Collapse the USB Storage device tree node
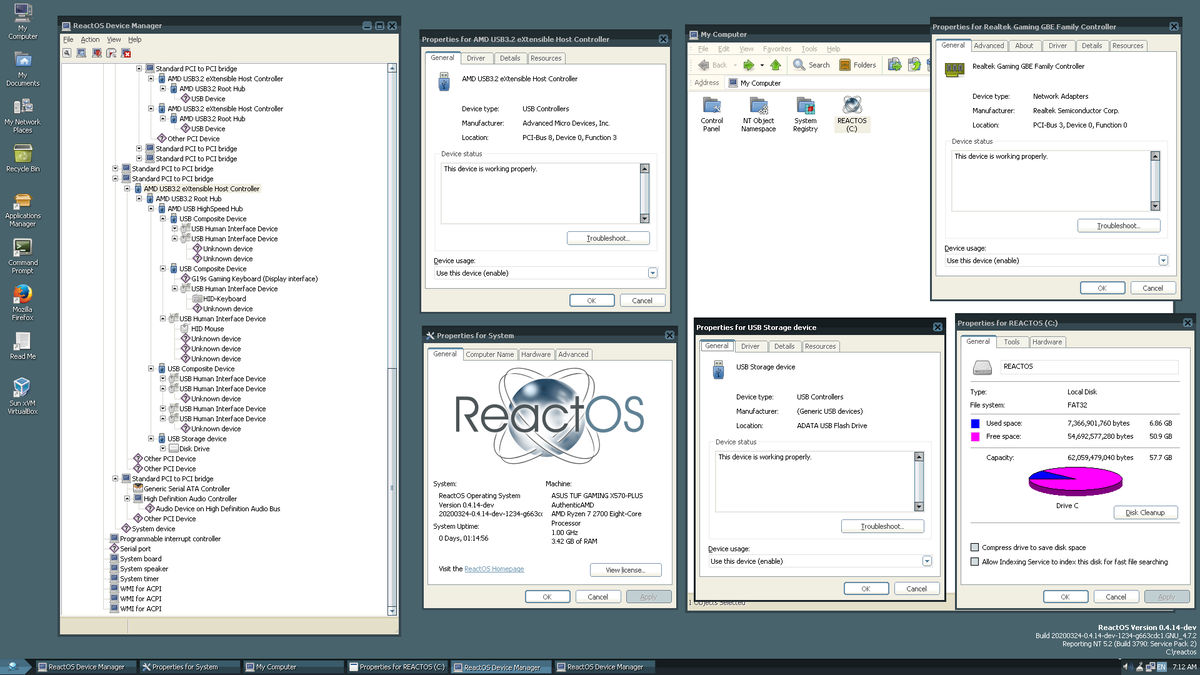 tap(150, 439)
